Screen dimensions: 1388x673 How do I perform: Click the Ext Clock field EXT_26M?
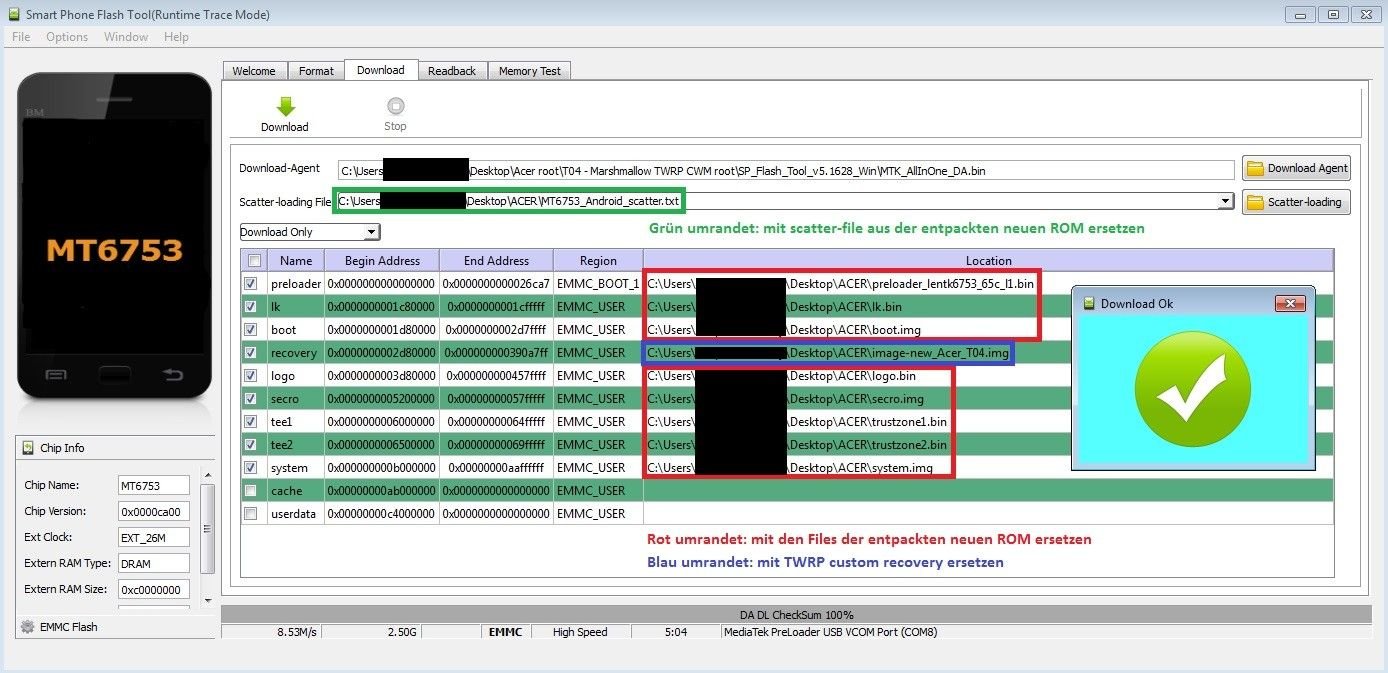coord(153,537)
